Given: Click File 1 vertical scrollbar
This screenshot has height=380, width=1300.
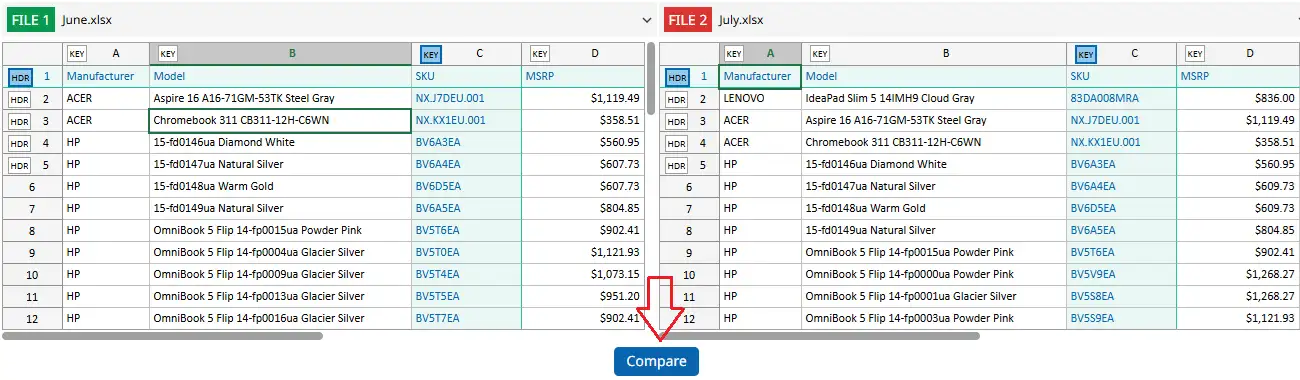Looking at the screenshot, I should point(652,80).
